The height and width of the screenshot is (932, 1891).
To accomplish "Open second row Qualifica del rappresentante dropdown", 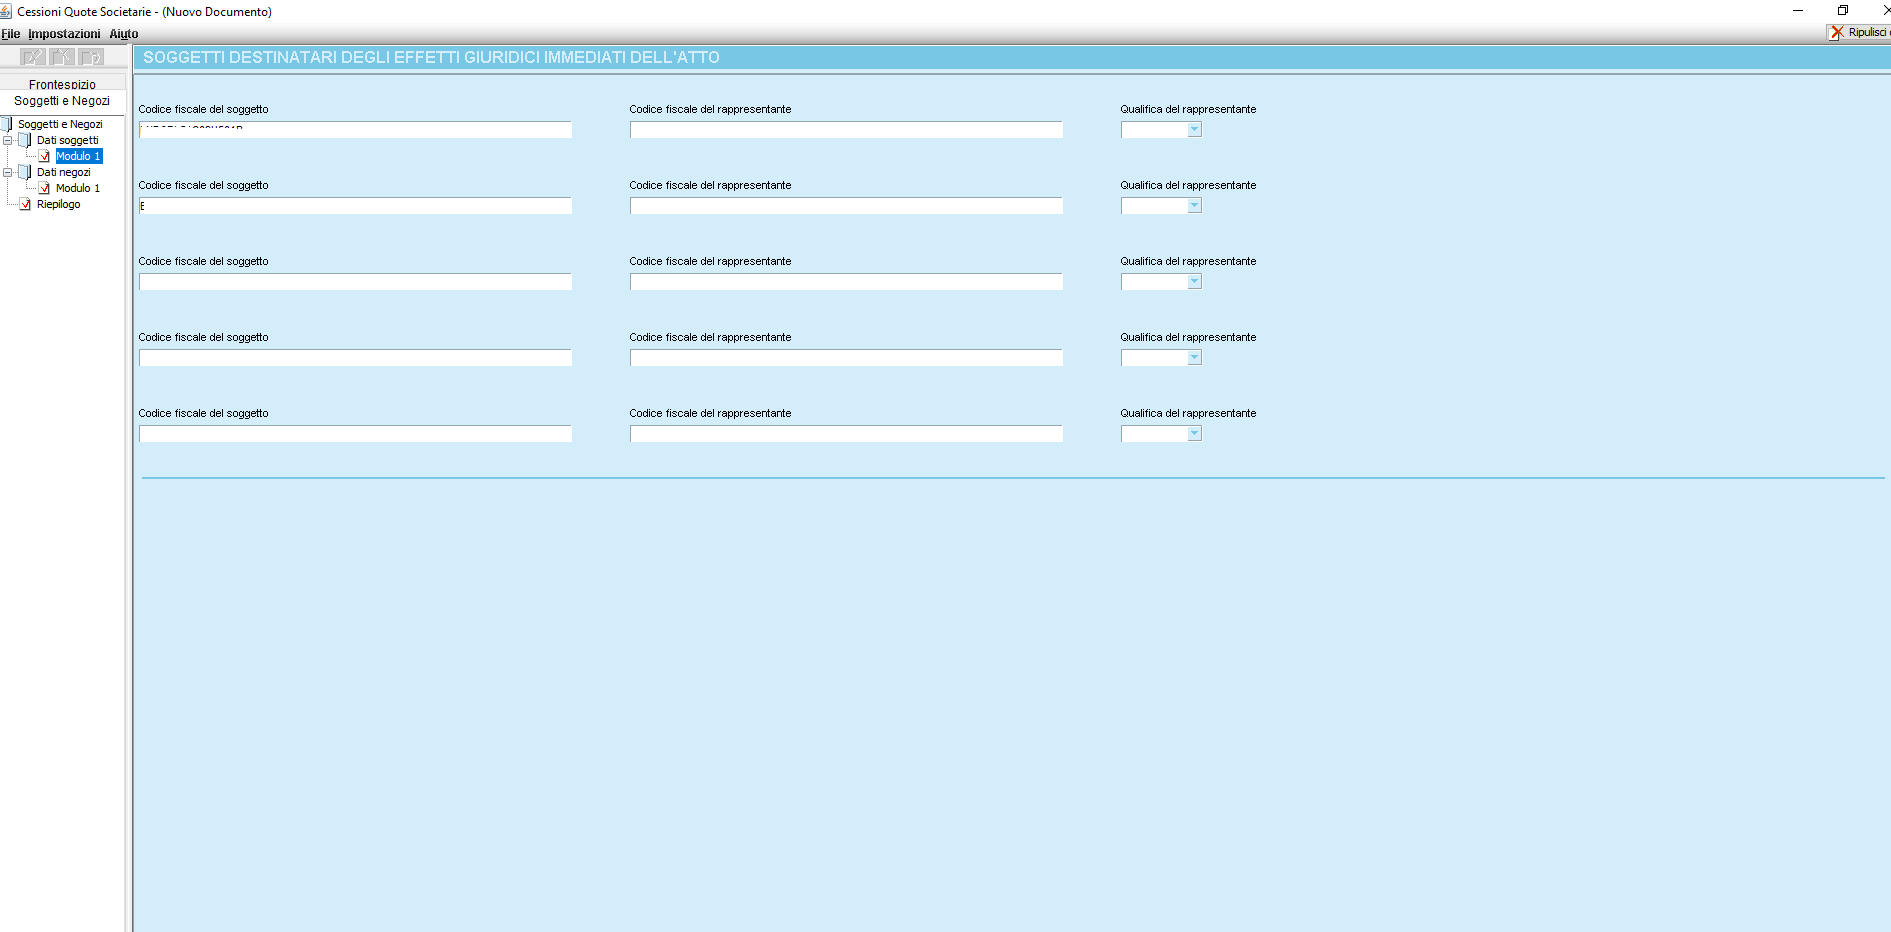I will click(1161, 206).
